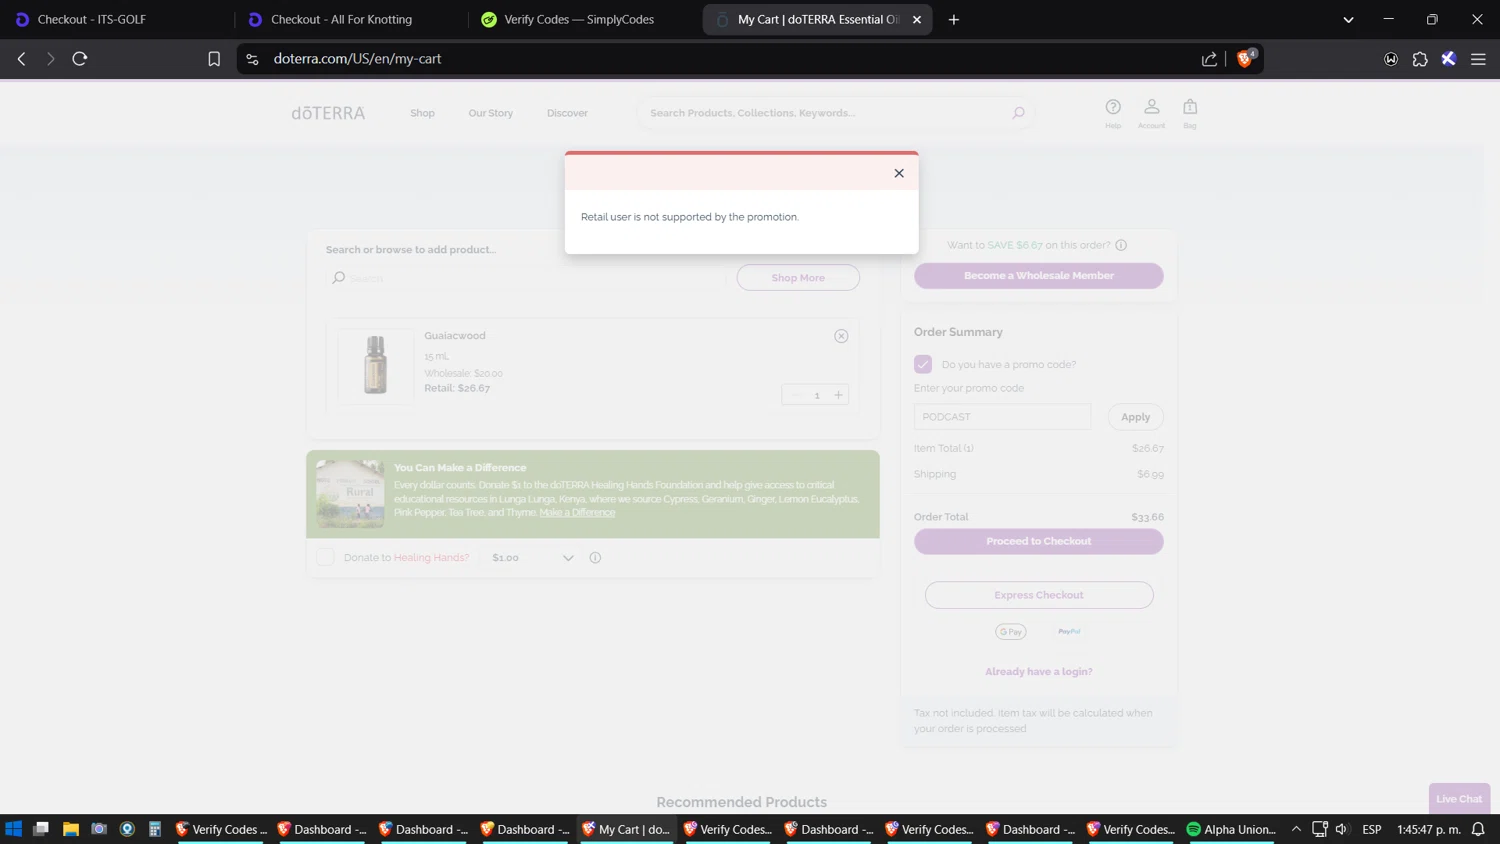The image size is (1500, 844).
Task: Reload the page
Action: (x=80, y=59)
